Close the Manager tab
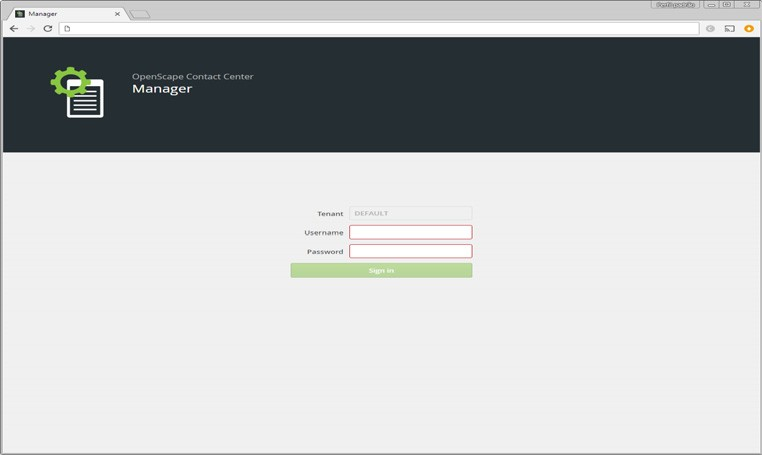762x455 pixels. [x=117, y=14]
